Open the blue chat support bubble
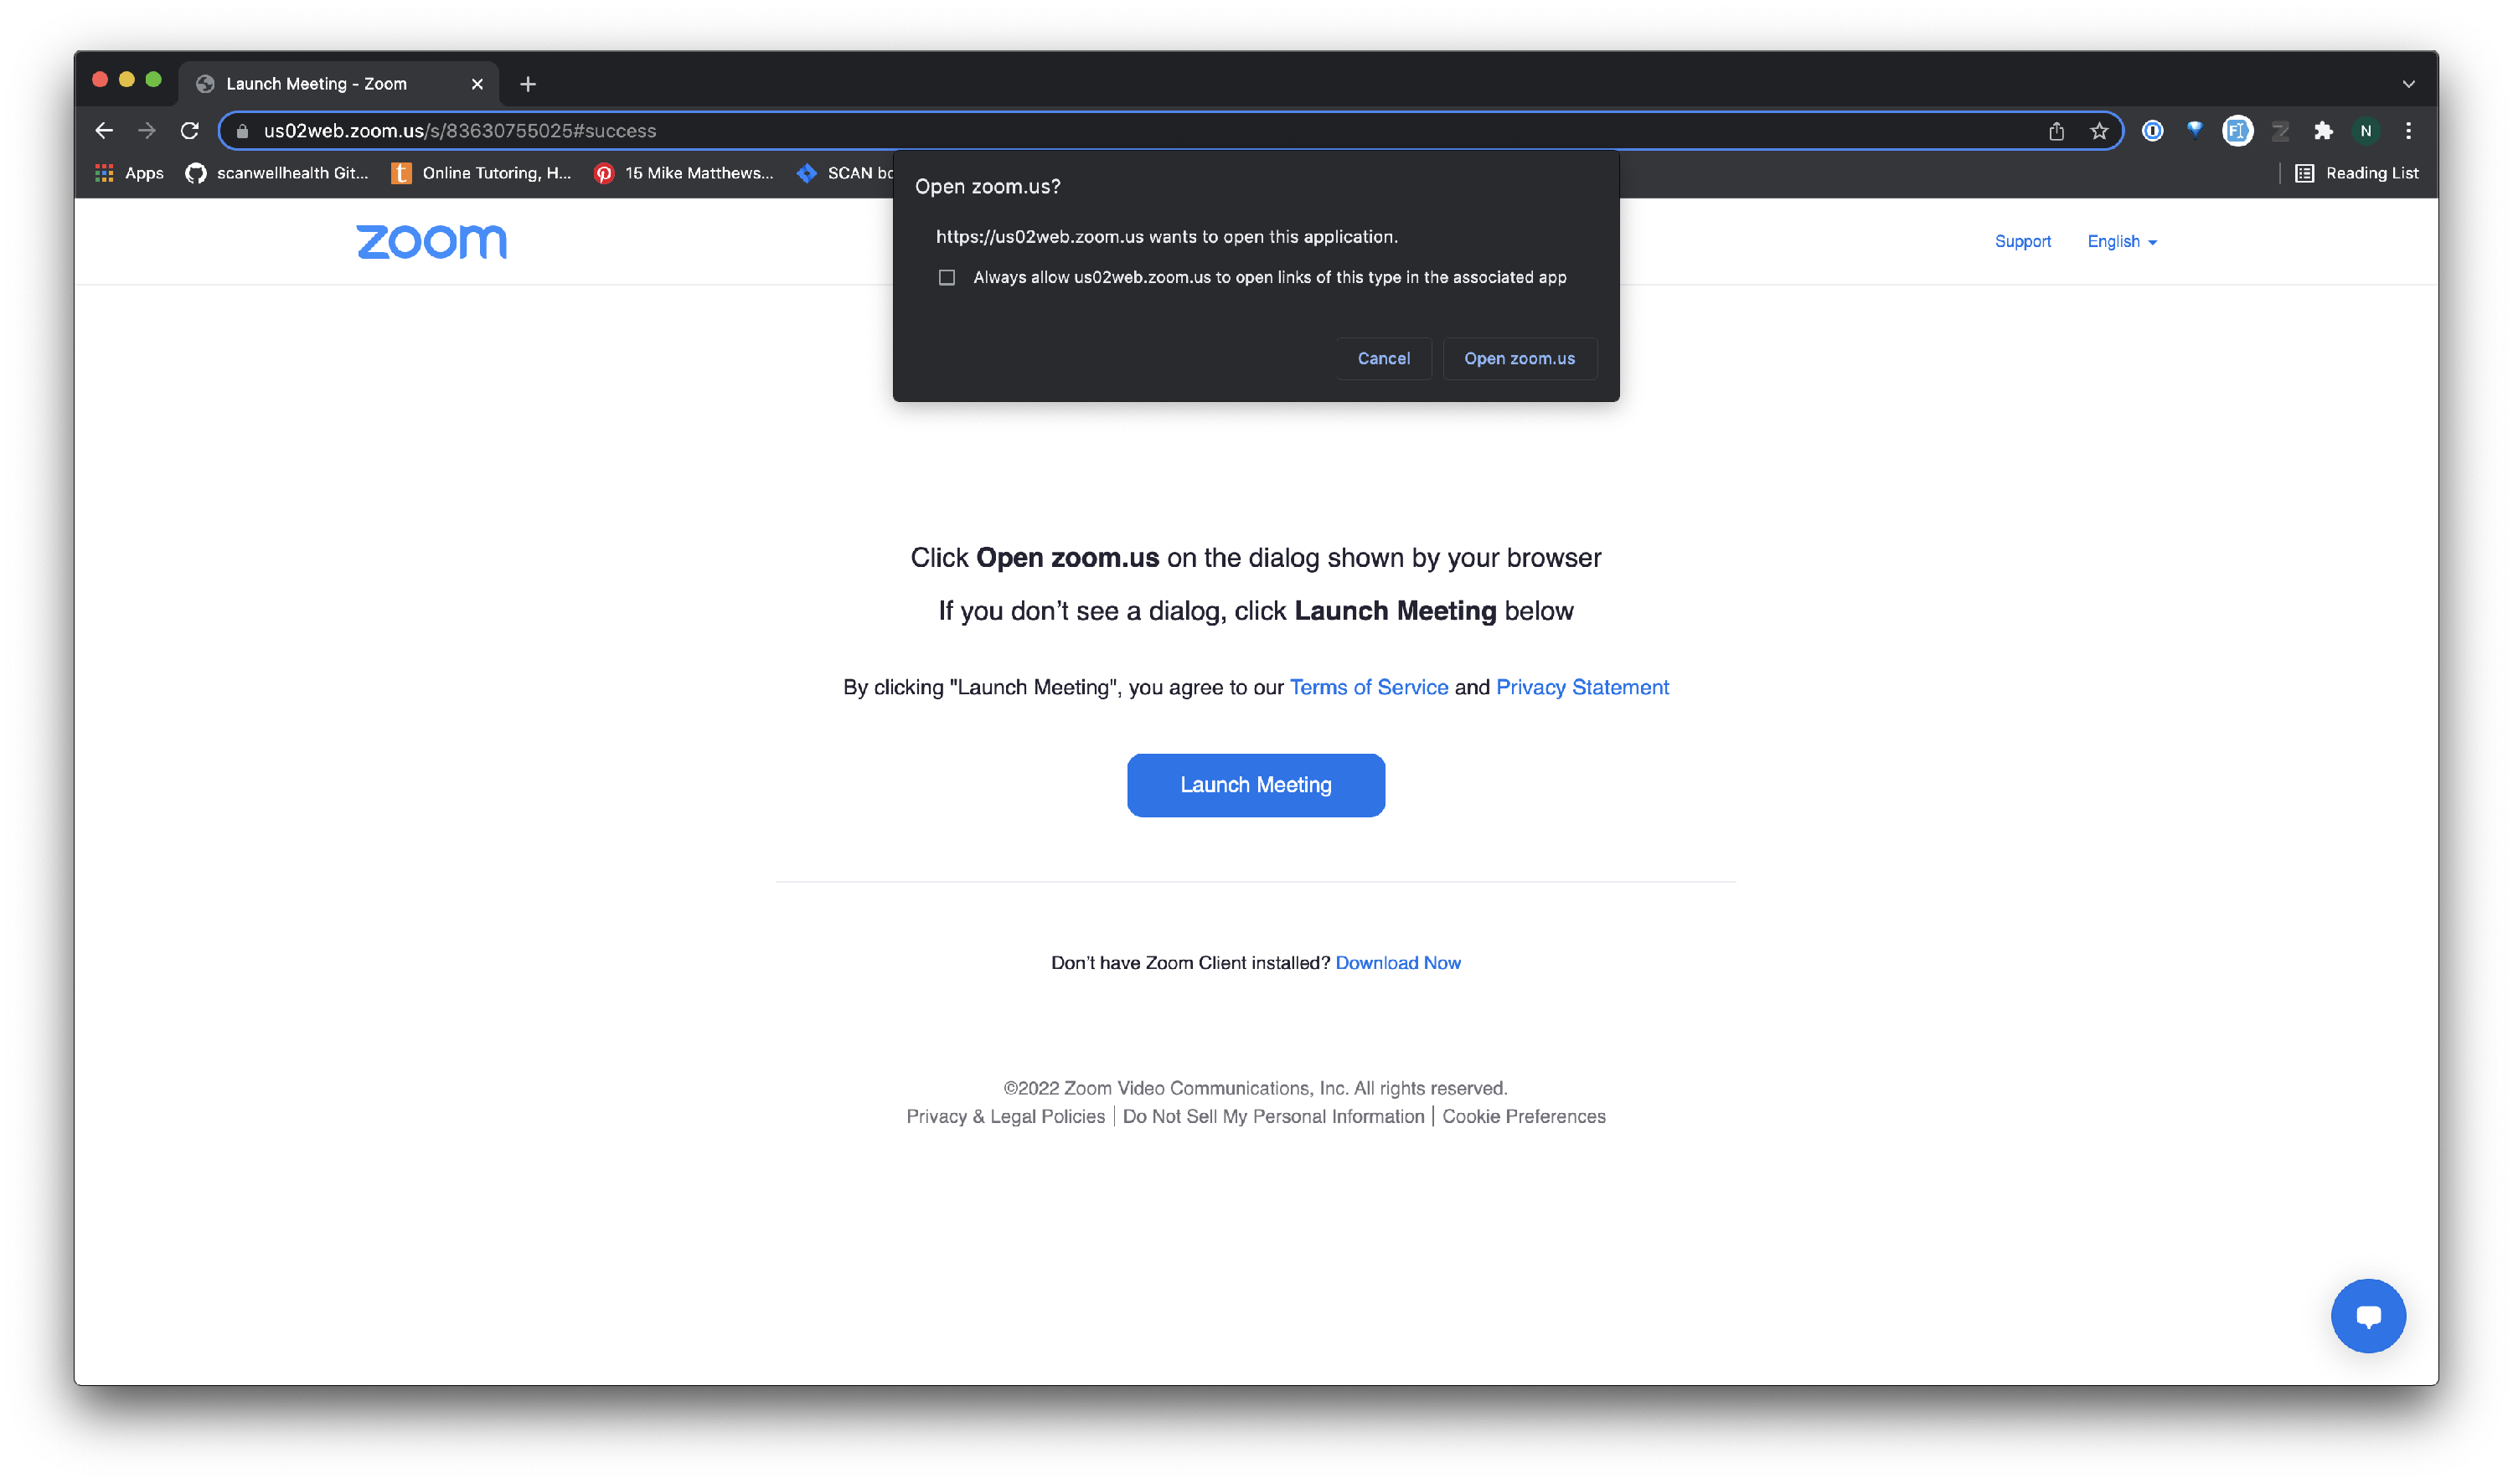Screen dimensions: 2513x1484 (x=2367, y=1315)
